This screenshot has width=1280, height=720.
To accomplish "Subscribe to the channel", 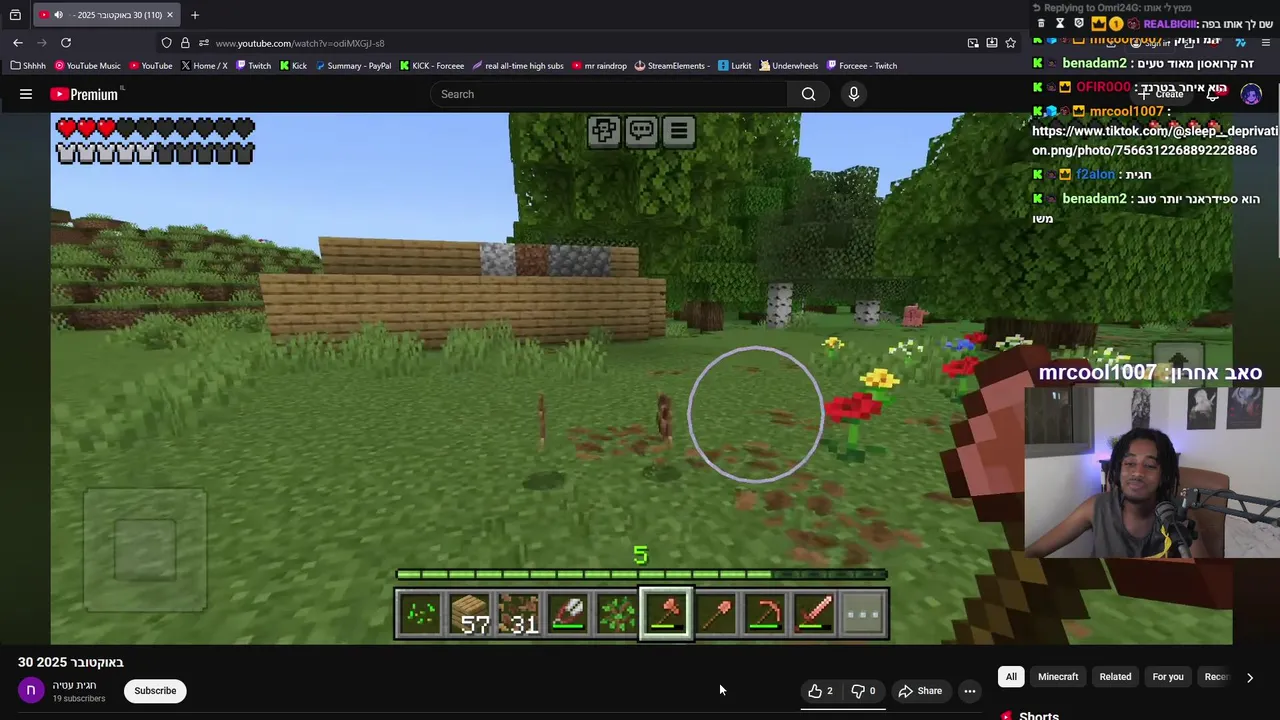I will (x=155, y=691).
